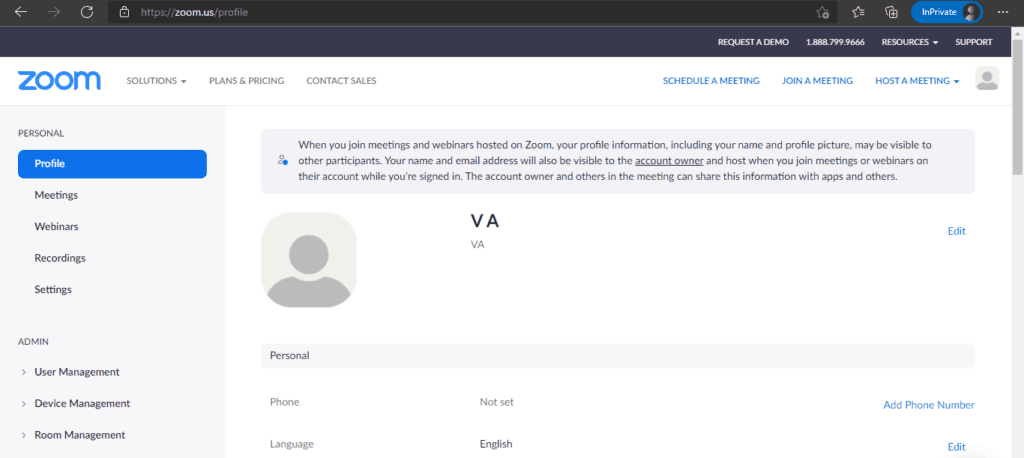Click Add Phone Number
The height and width of the screenshot is (458, 1024).
coord(929,405)
